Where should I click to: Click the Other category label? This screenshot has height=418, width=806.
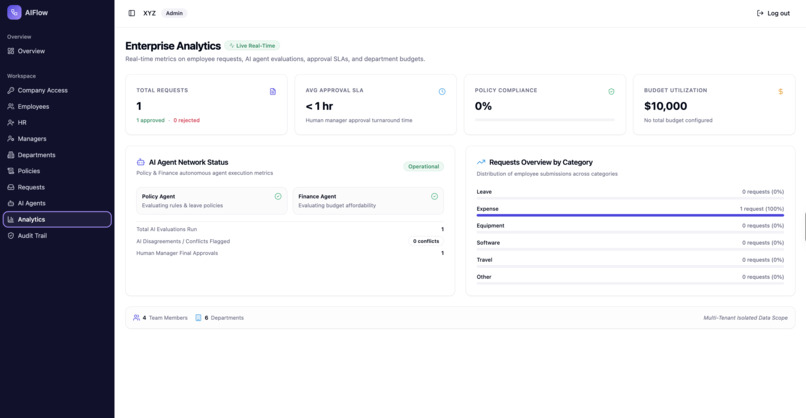tap(484, 277)
